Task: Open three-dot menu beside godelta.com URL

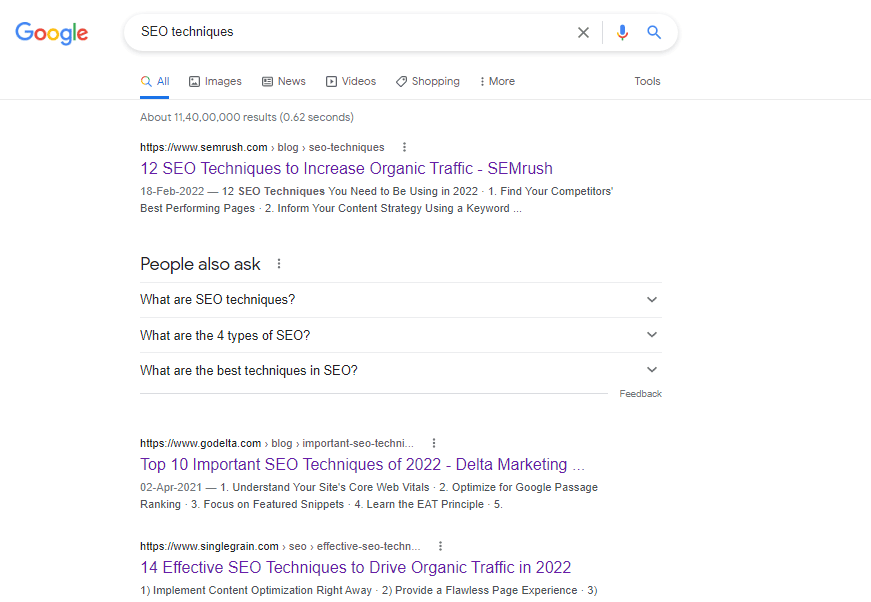Action: click(434, 443)
